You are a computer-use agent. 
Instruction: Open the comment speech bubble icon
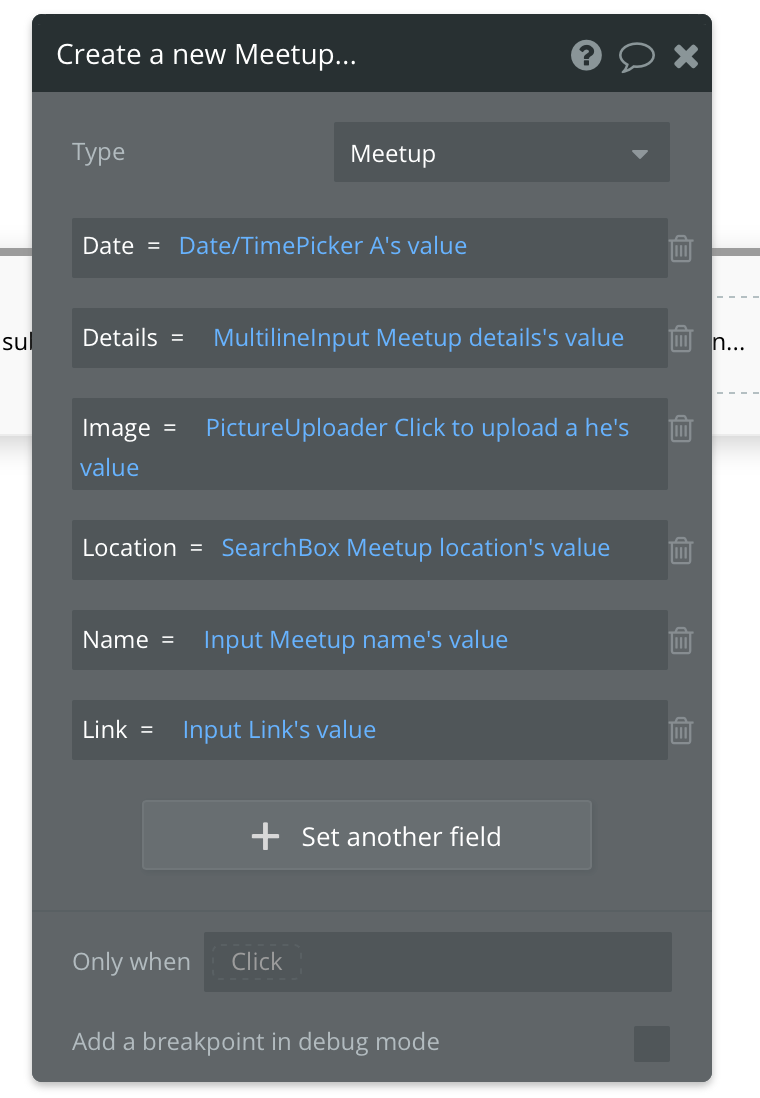636,56
